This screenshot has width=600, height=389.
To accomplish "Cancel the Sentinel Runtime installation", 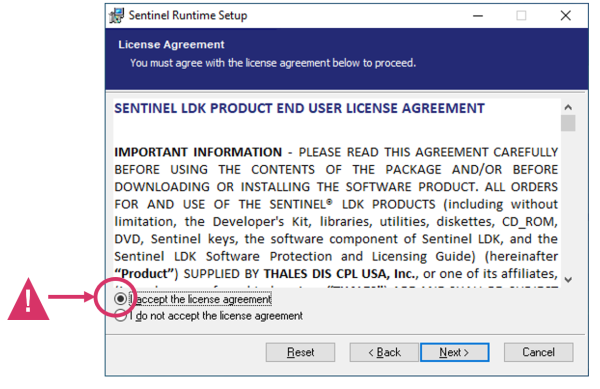I will click(x=538, y=352).
